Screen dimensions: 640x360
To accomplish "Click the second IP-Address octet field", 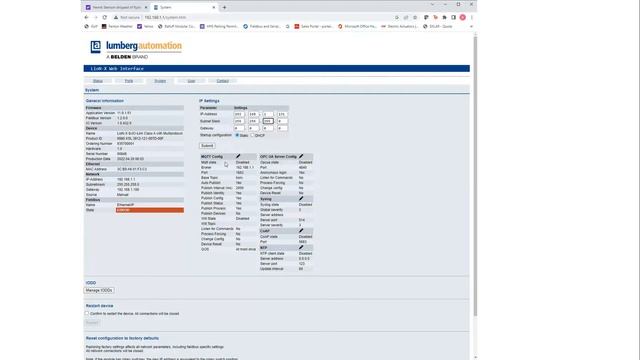I will coord(253,114).
